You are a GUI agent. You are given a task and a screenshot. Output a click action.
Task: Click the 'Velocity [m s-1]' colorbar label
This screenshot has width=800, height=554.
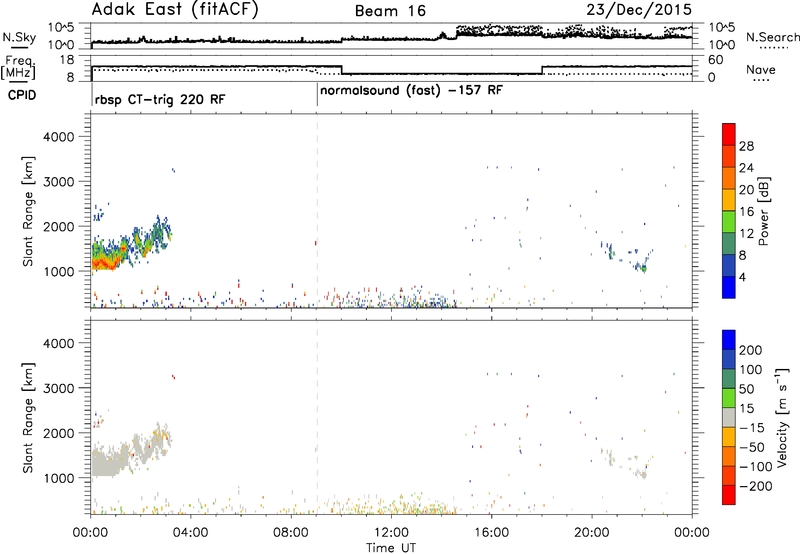tap(782, 417)
